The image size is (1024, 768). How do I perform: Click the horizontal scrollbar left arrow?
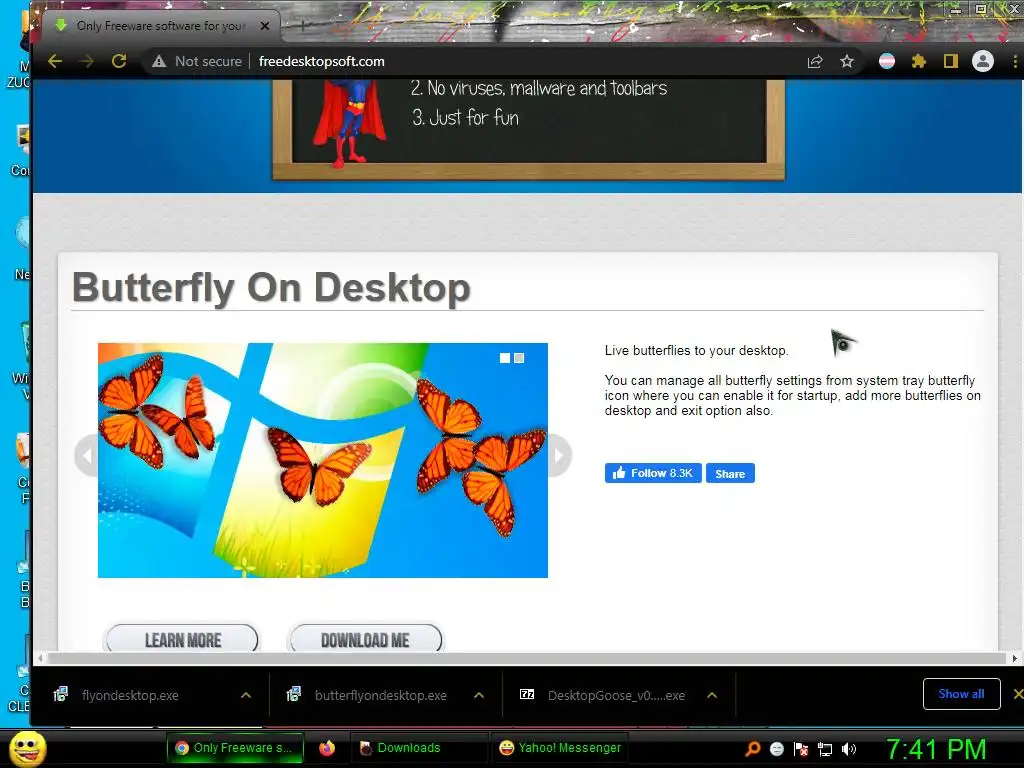click(40, 658)
